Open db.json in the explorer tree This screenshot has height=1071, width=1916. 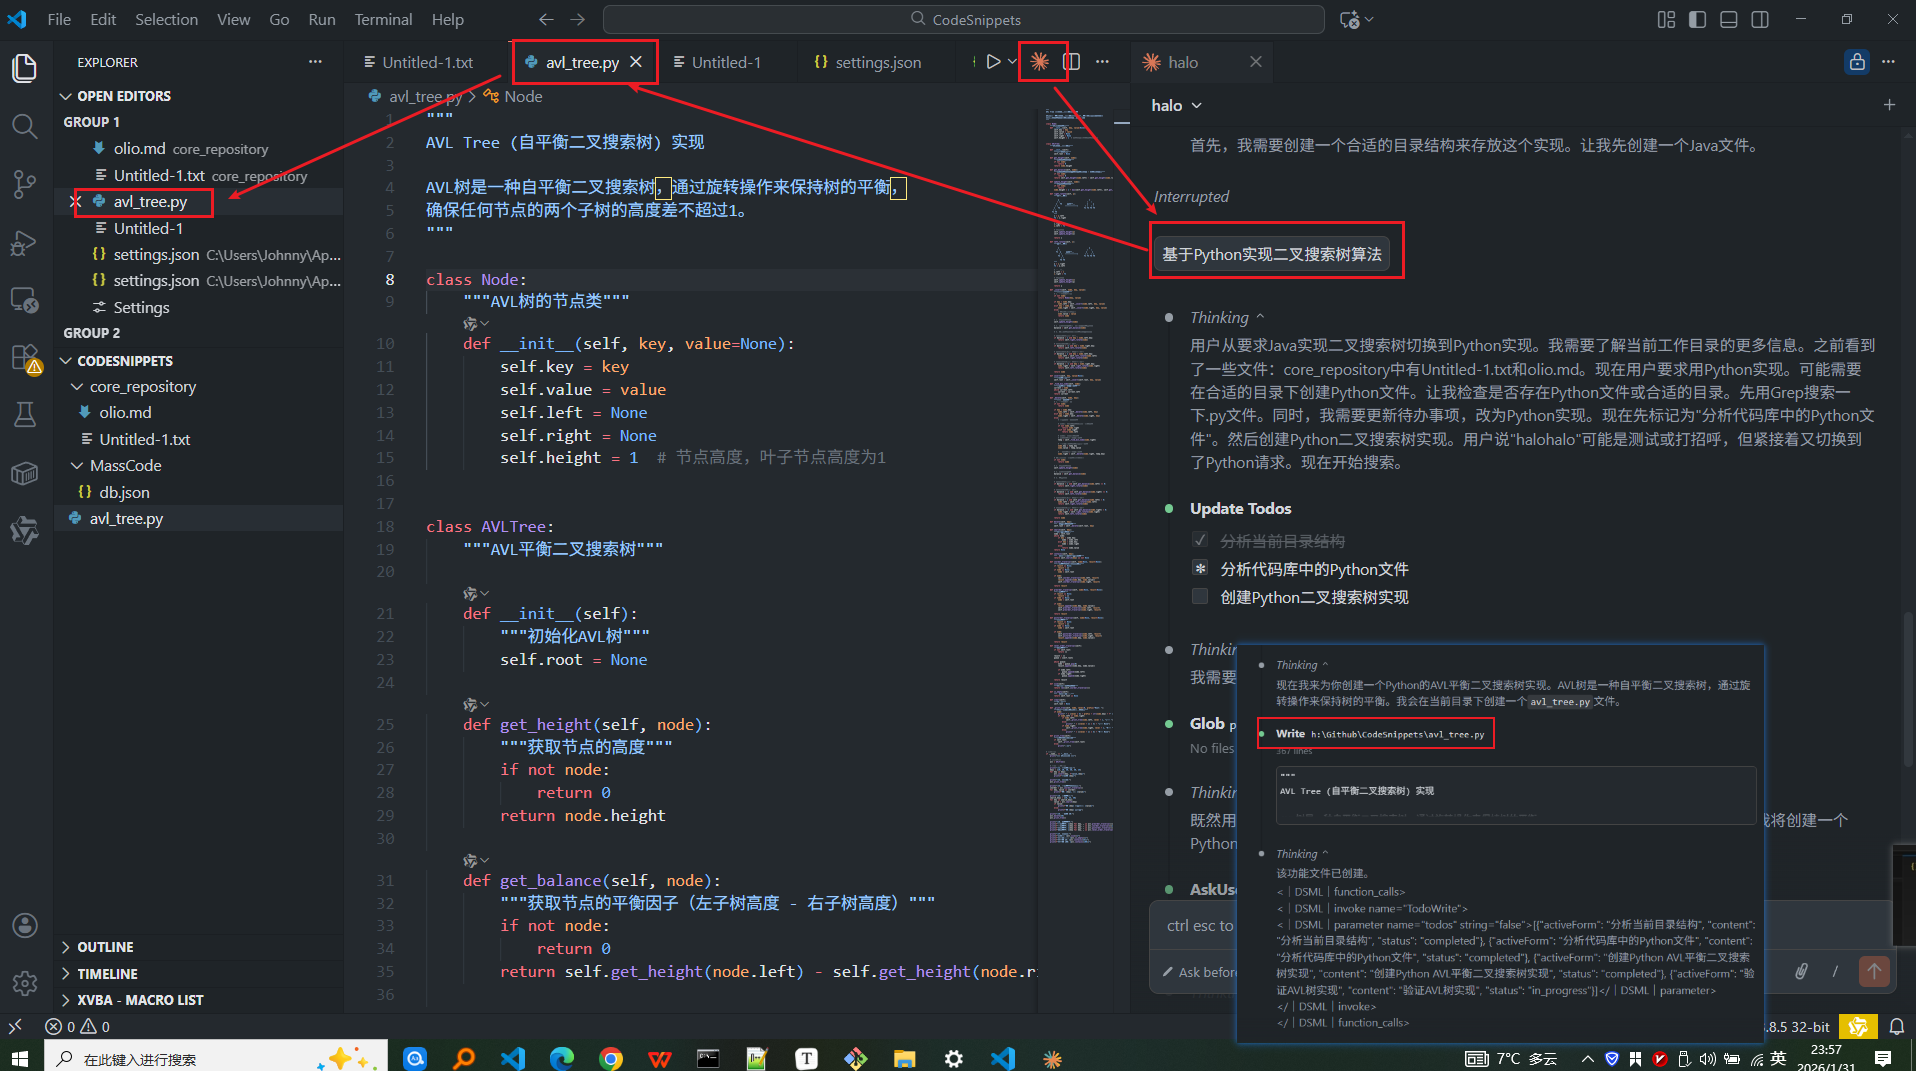(198, 492)
